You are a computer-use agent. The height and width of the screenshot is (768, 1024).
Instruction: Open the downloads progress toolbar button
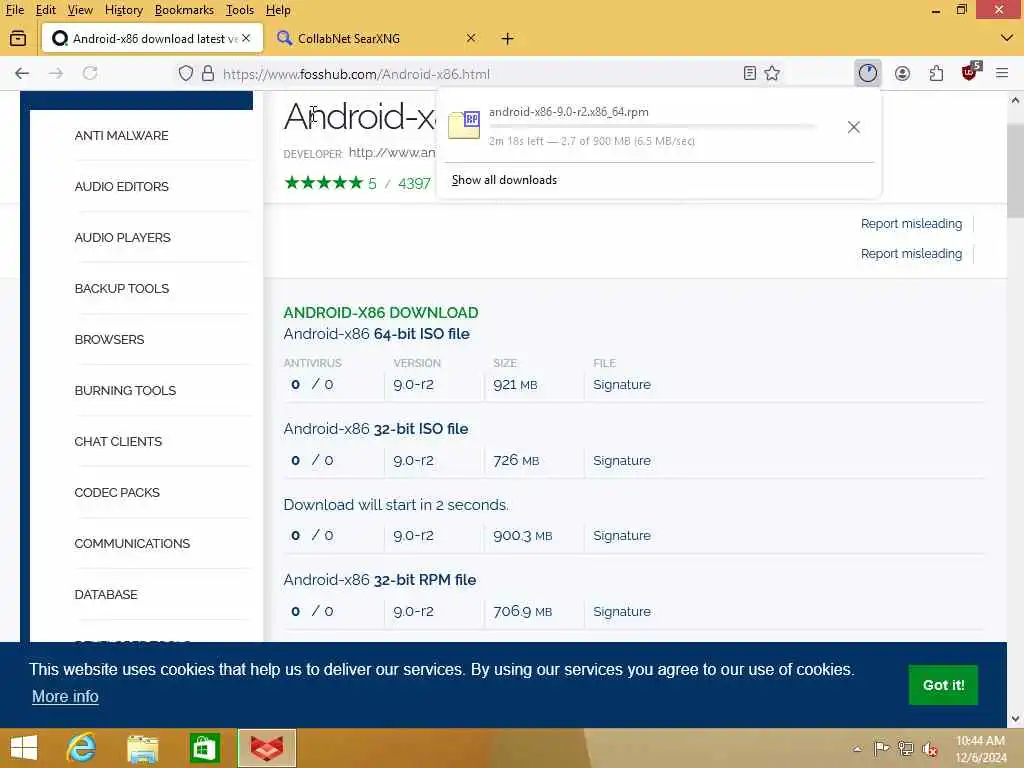[868, 73]
